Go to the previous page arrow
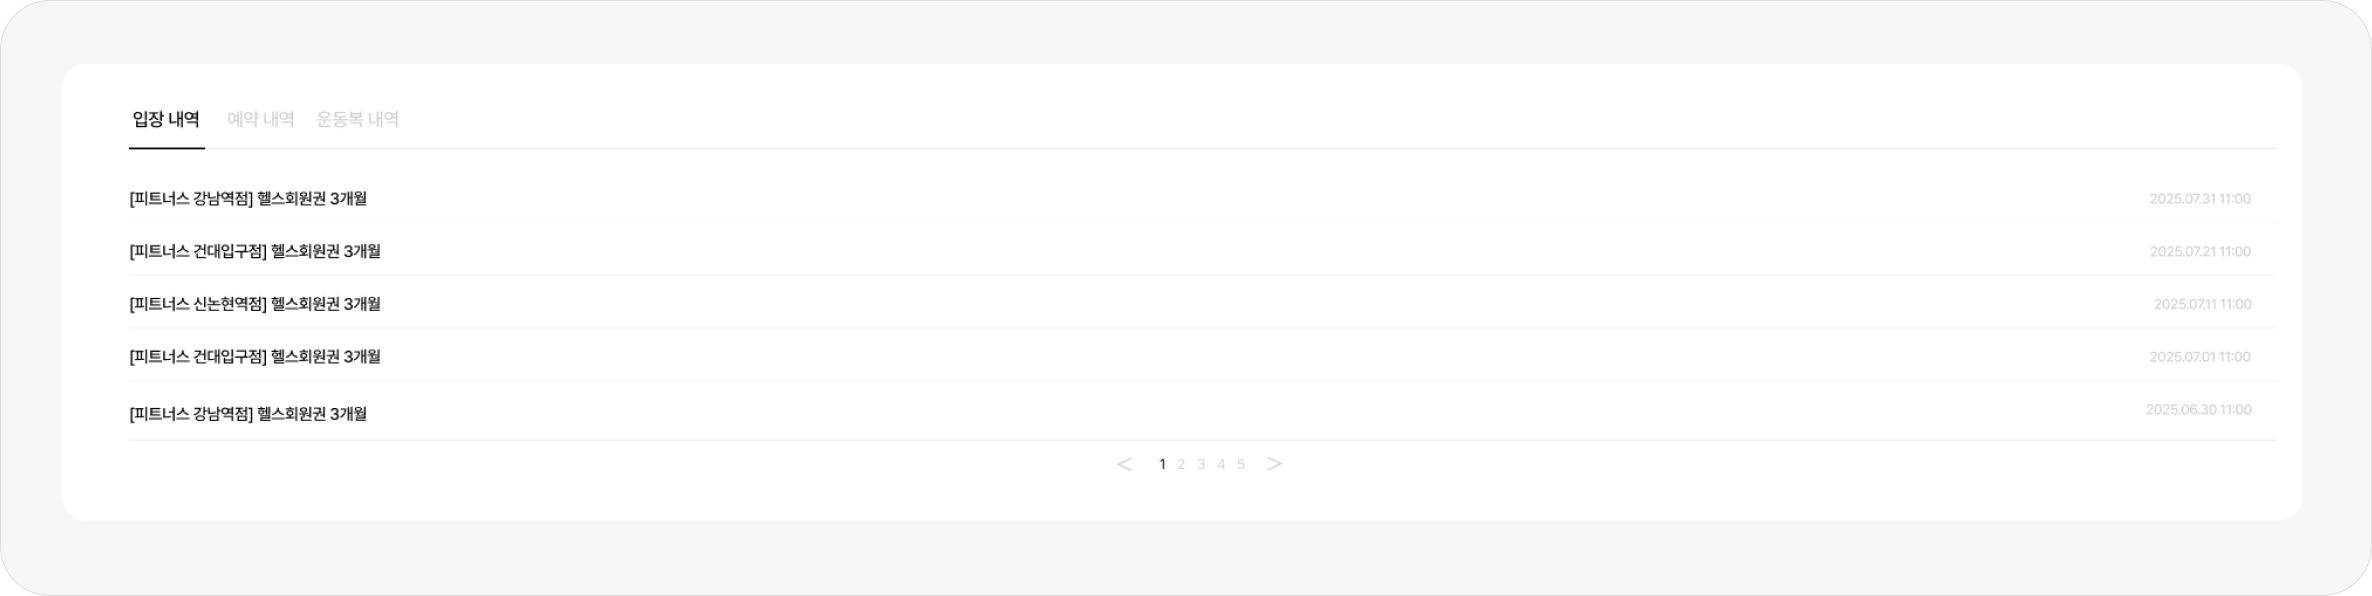Image resolution: width=2372 pixels, height=596 pixels. [x=1124, y=464]
